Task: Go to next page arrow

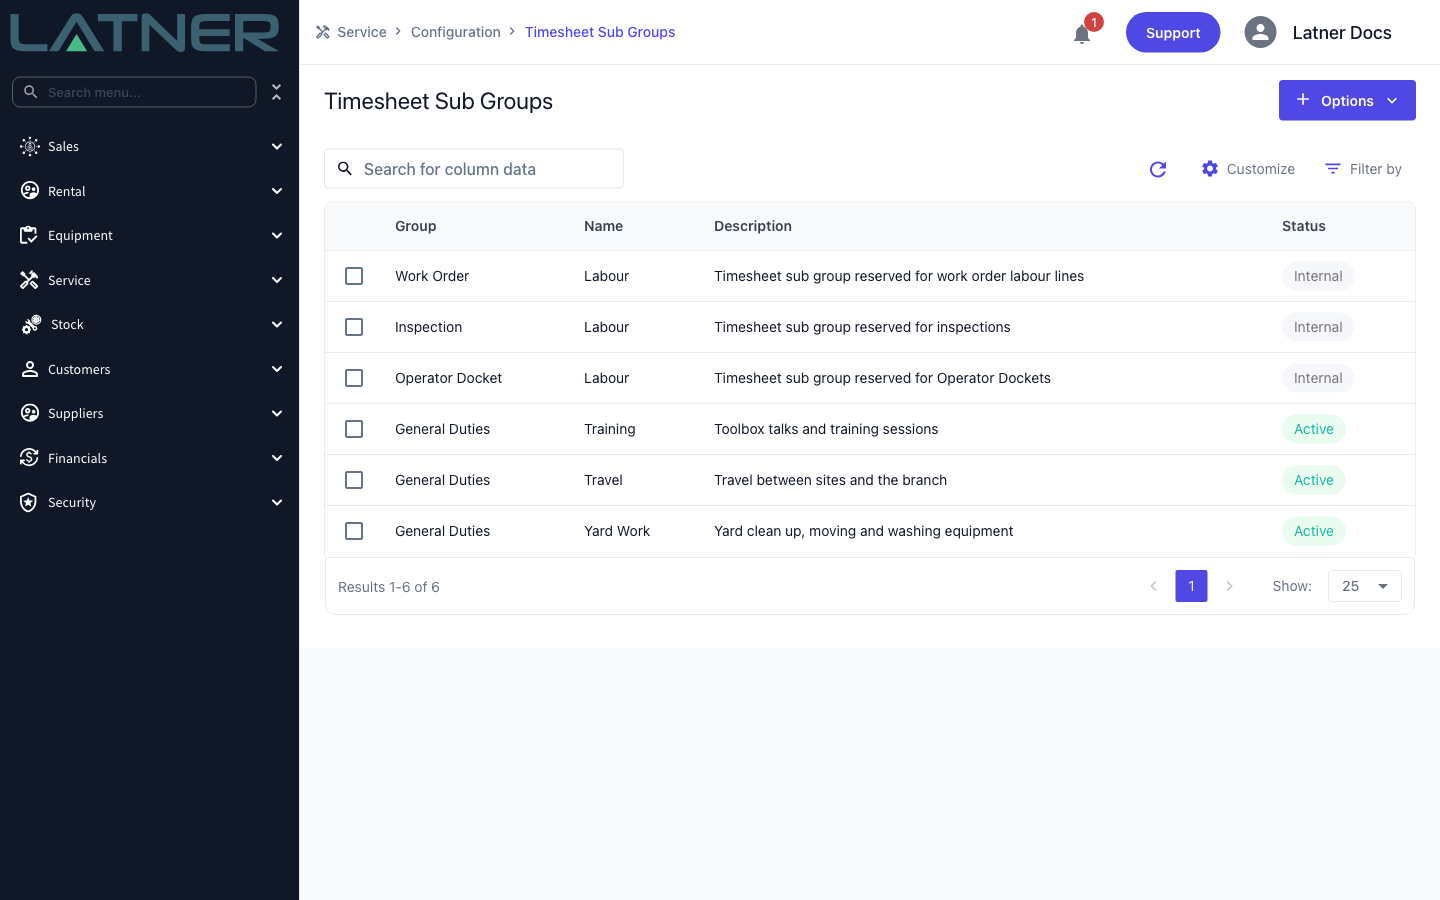Action: click(1229, 586)
